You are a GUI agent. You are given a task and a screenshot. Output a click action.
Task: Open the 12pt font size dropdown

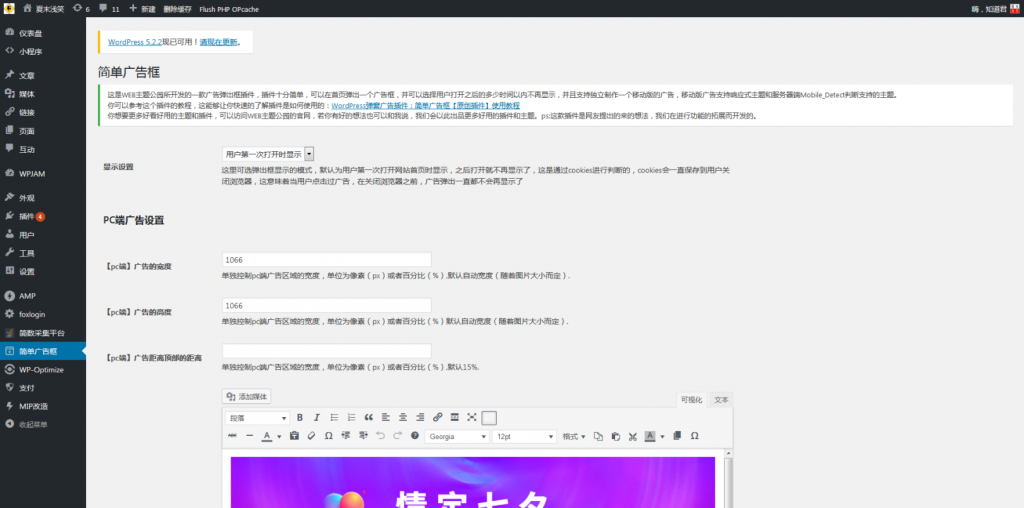[x=524, y=436]
